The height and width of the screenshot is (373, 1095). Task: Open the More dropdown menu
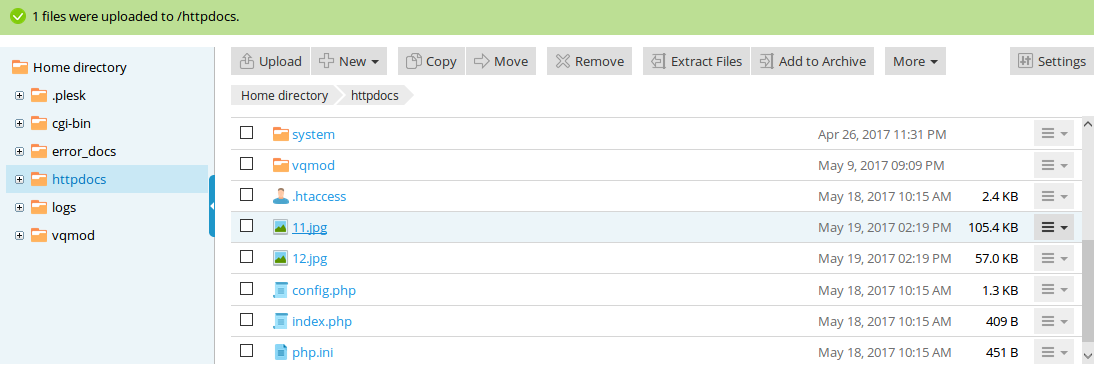(916, 61)
